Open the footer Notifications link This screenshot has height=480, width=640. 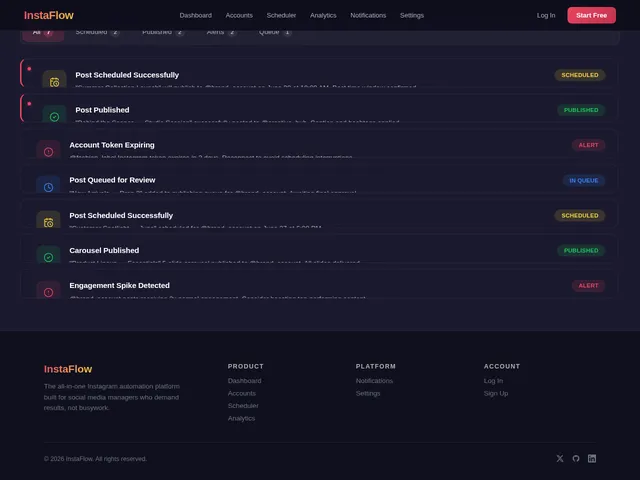pyautogui.click(x=374, y=380)
